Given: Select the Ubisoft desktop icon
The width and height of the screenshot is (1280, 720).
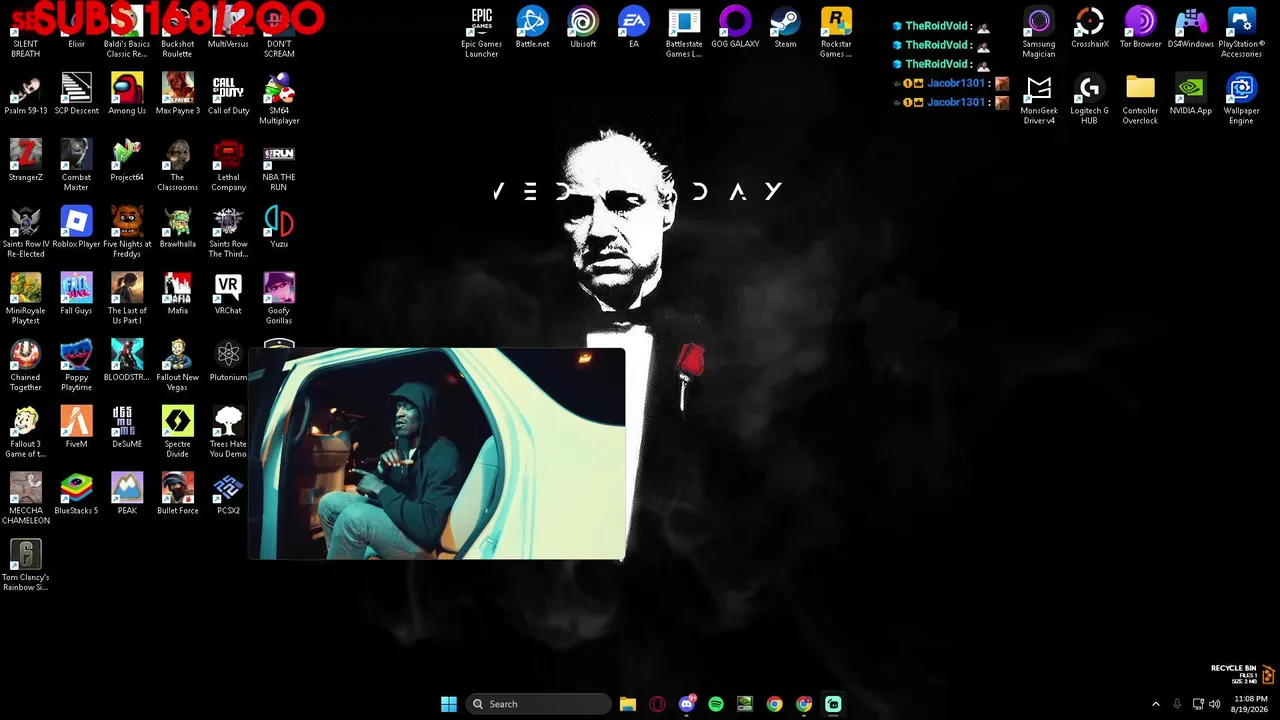Looking at the screenshot, I should pyautogui.click(x=583, y=28).
